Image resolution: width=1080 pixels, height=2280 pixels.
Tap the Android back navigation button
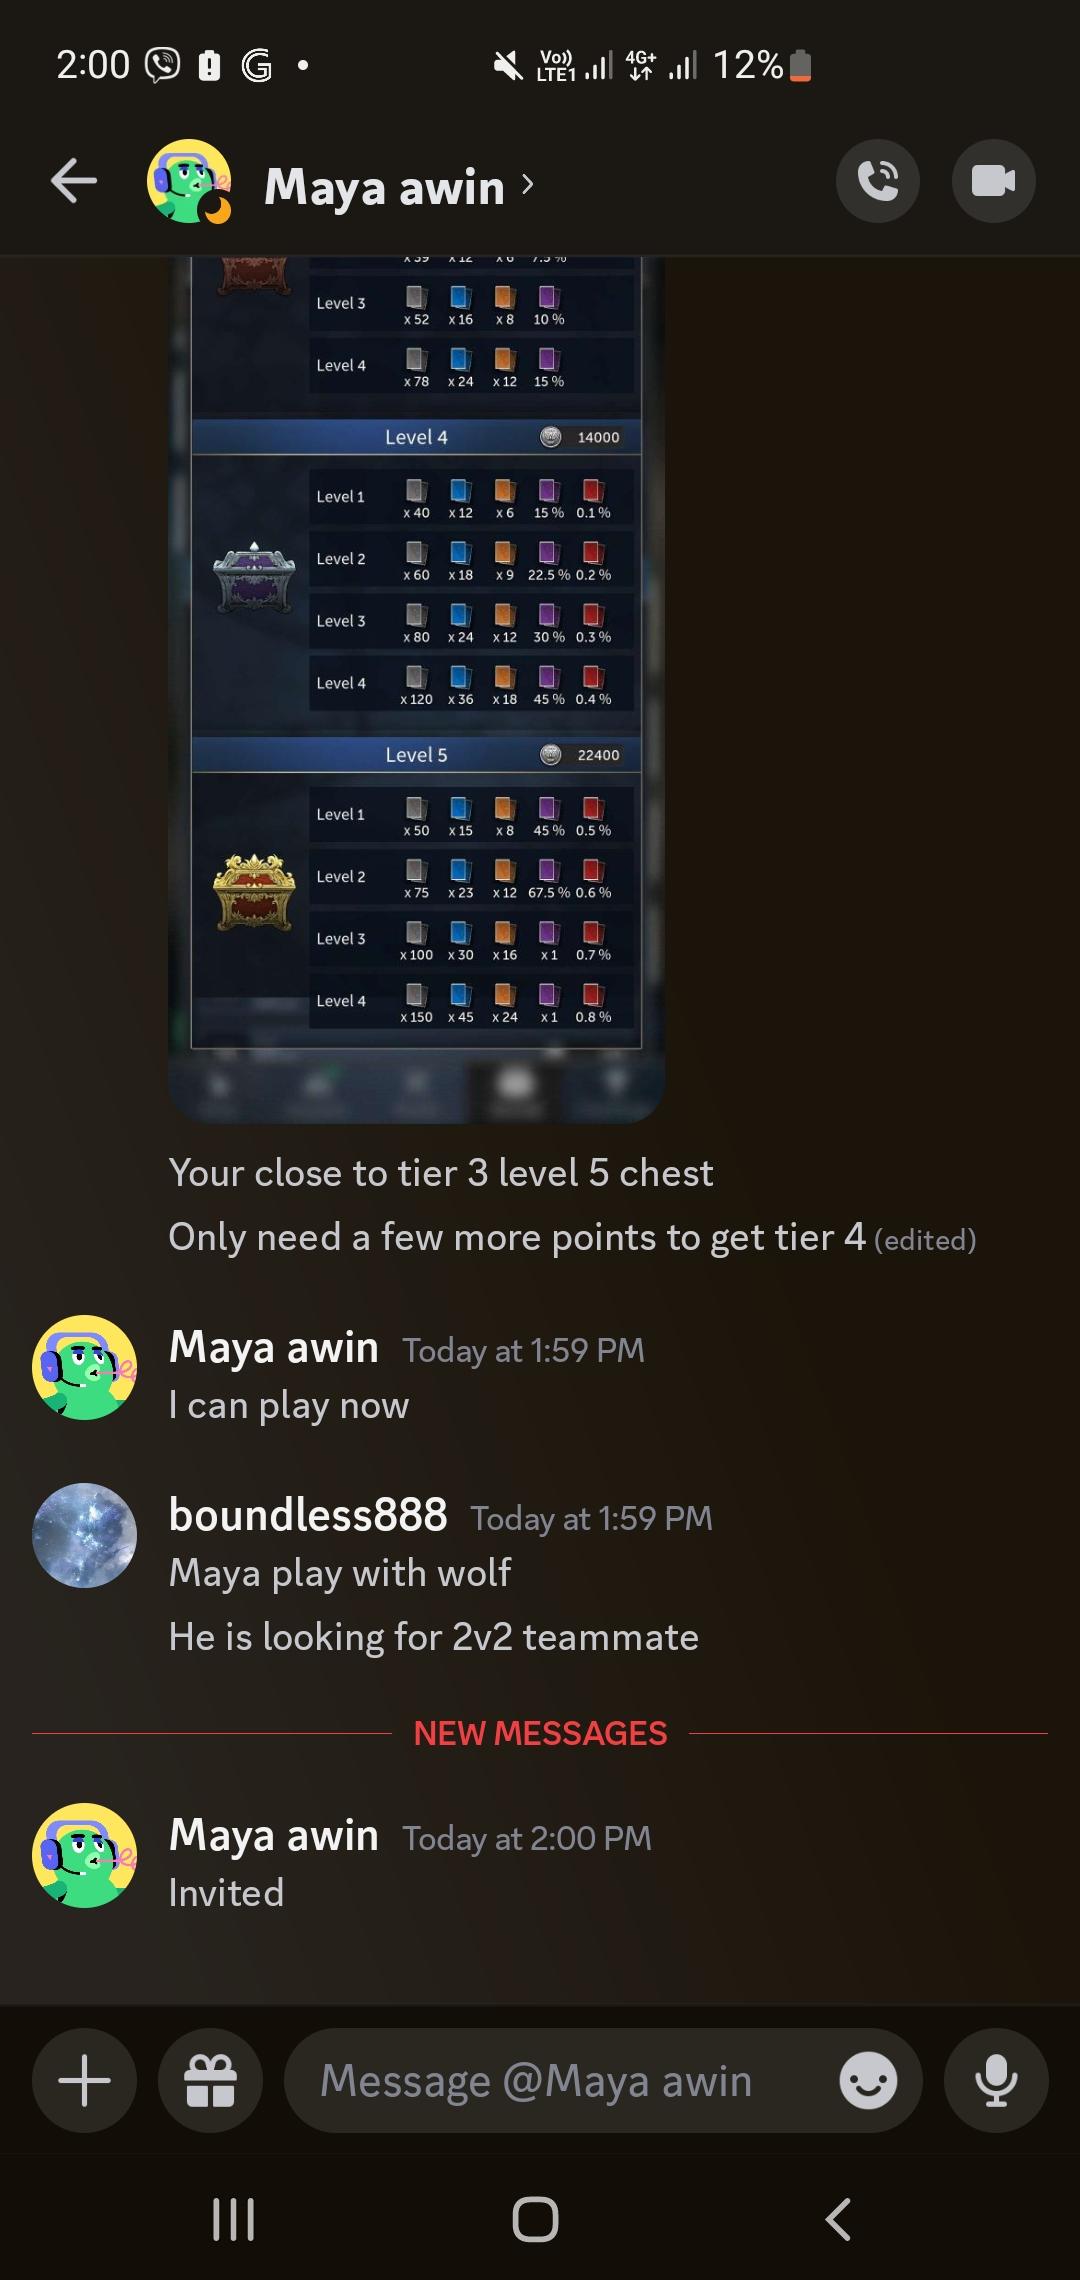(x=839, y=2219)
